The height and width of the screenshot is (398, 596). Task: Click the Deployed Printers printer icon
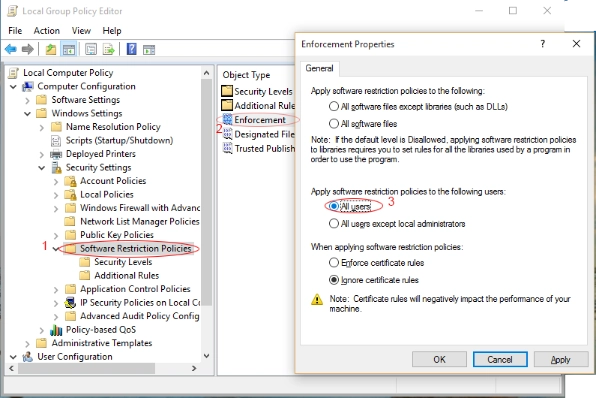(x=56, y=154)
